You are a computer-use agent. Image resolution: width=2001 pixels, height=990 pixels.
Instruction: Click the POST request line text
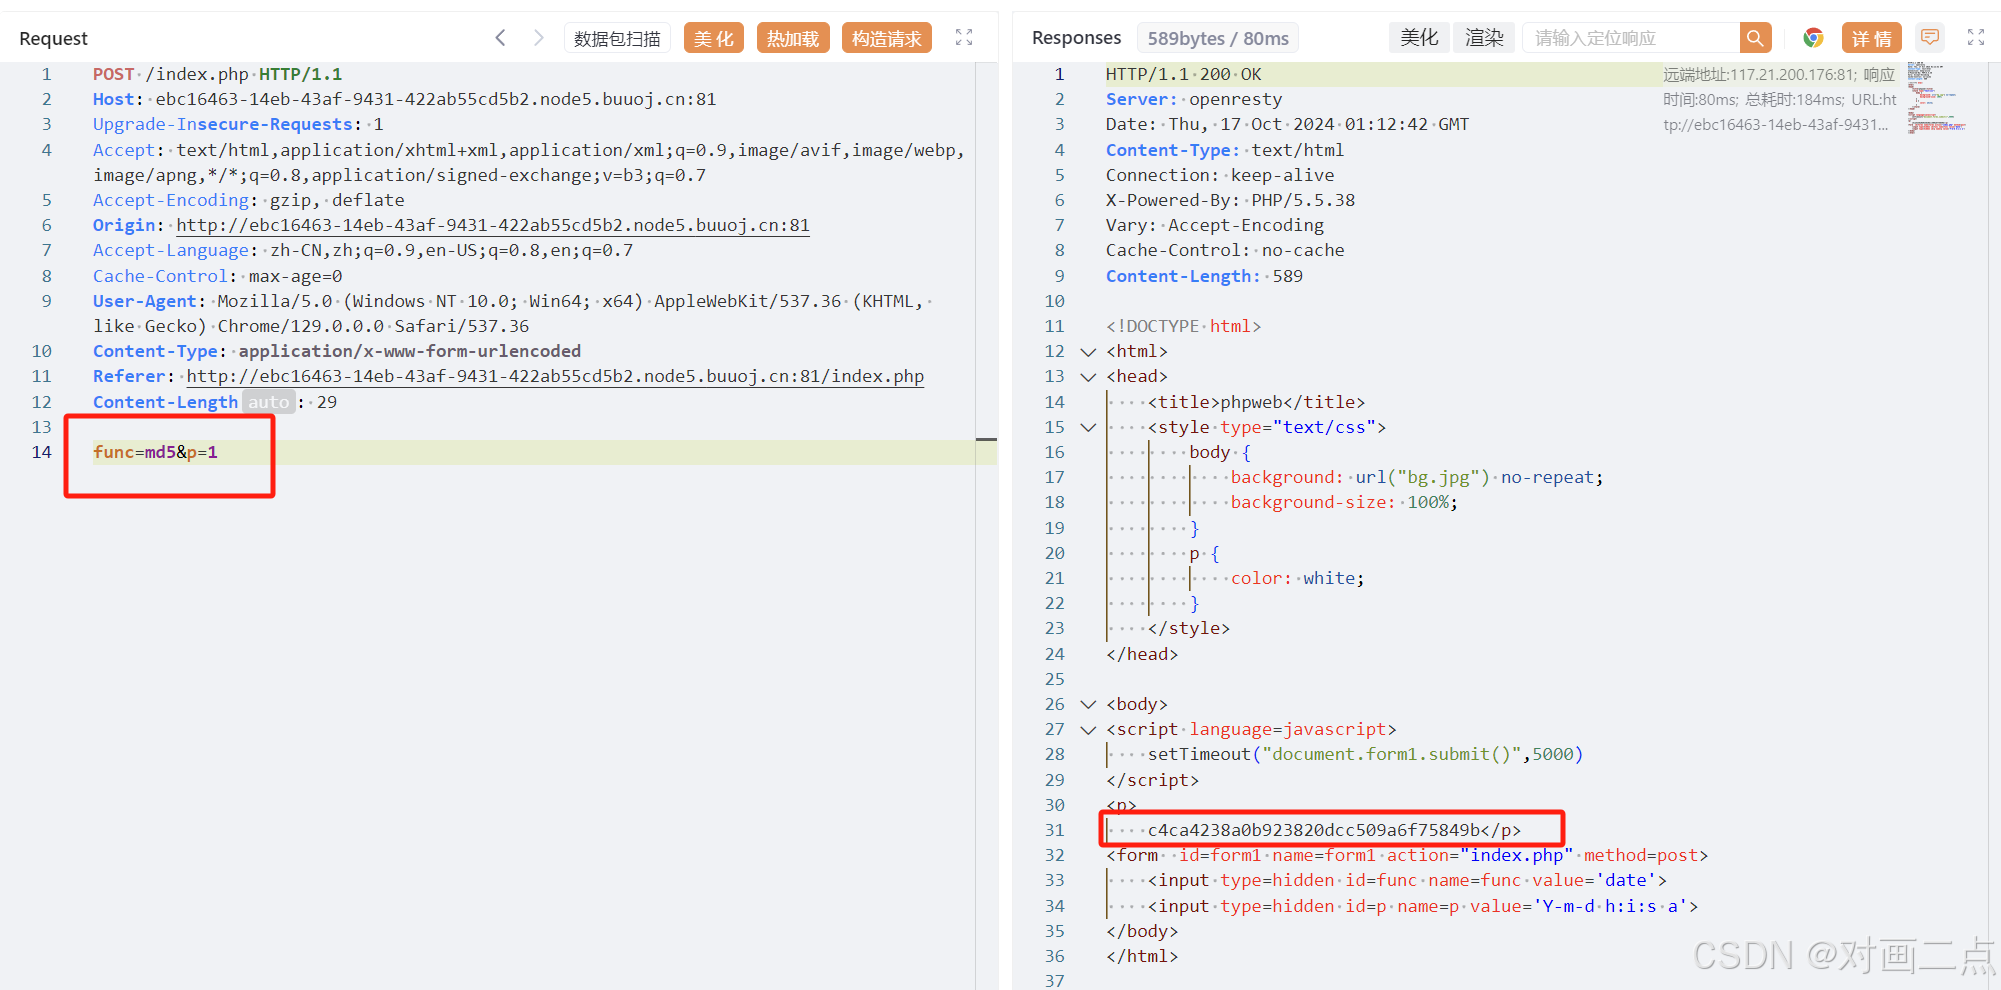[x=217, y=74]
